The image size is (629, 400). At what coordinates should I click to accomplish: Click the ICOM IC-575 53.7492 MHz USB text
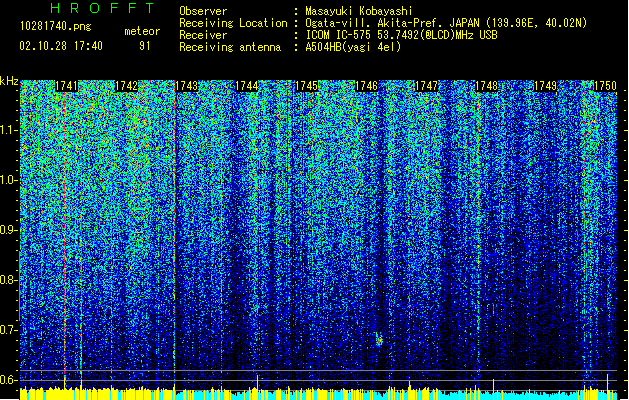point(401,35)
